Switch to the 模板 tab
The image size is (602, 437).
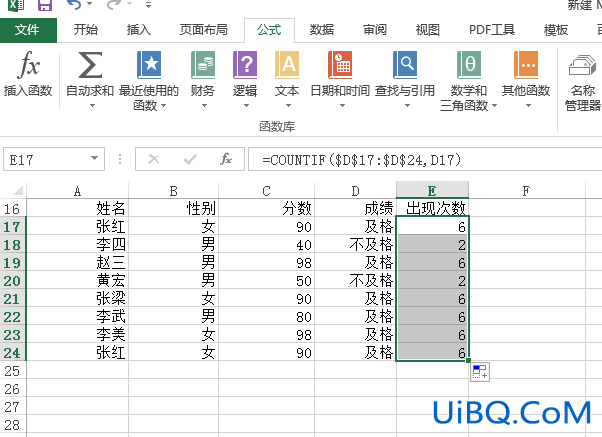tap(556, 30)
